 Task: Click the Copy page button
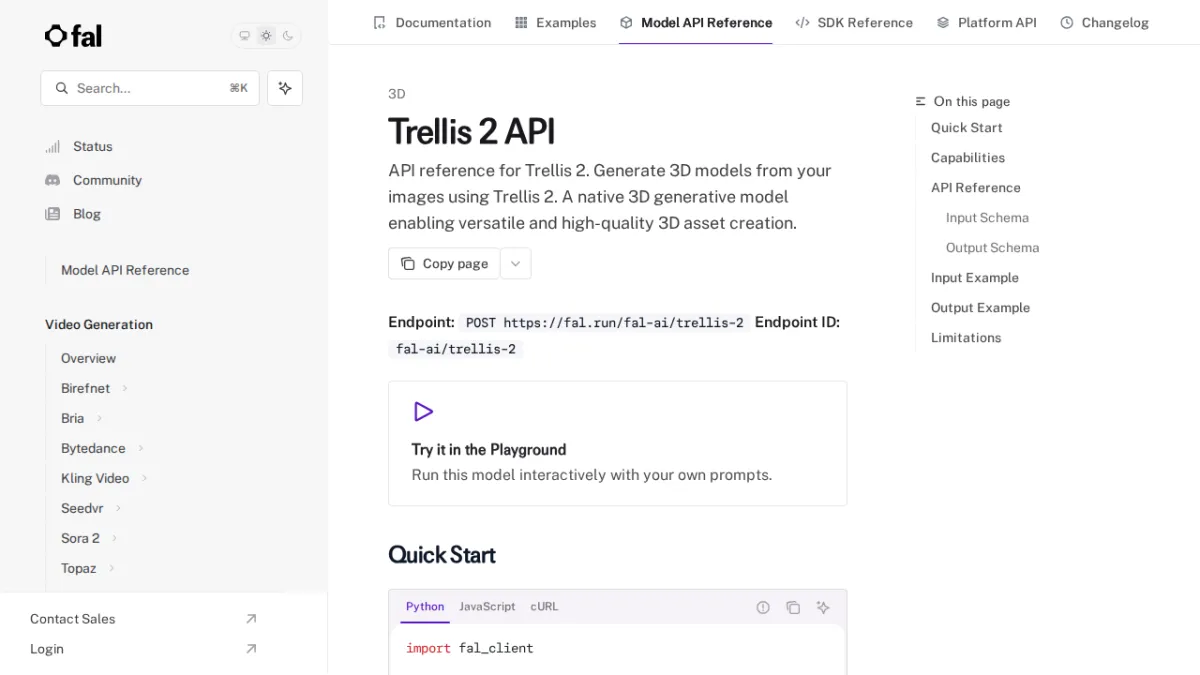click(x=444, y=264)
